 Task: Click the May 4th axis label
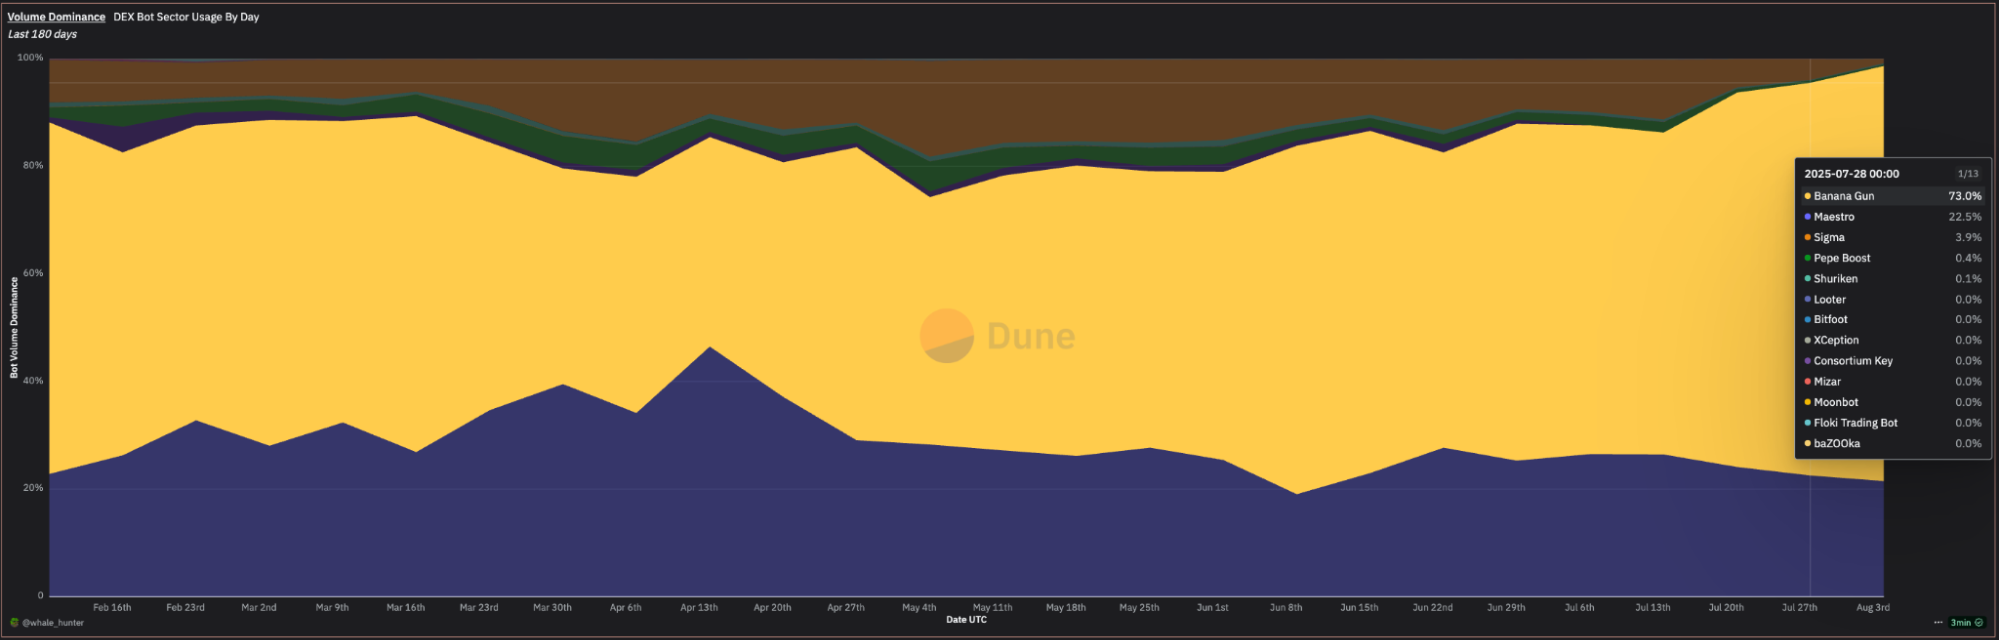coord(919,608)
